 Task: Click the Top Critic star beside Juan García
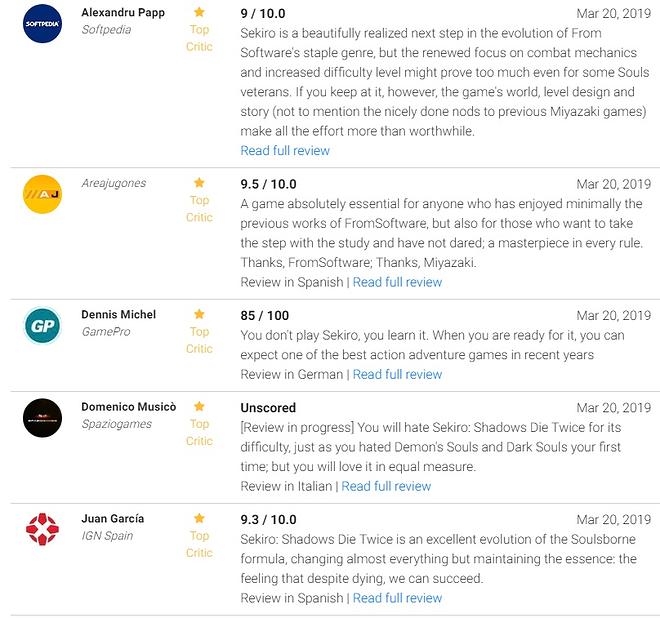(199, 518)
